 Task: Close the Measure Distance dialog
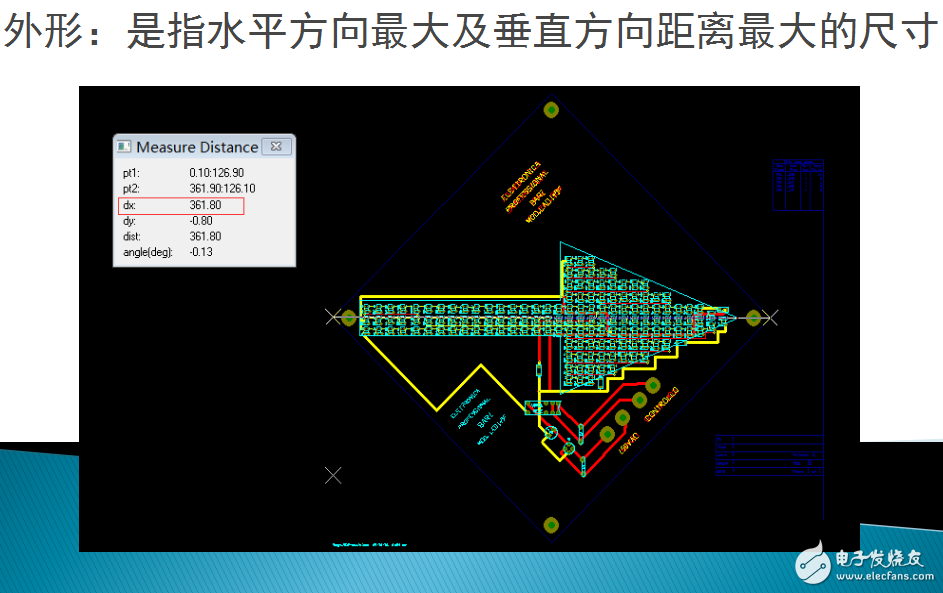279,147
